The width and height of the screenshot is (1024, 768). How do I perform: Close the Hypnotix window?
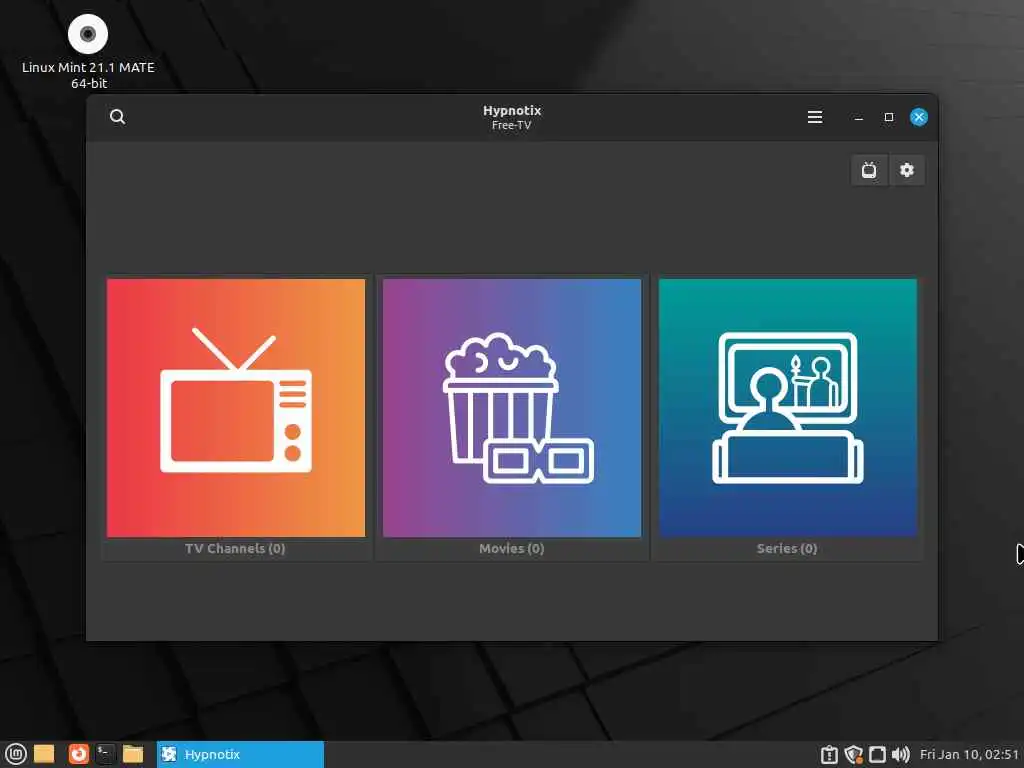click(919, 117)
